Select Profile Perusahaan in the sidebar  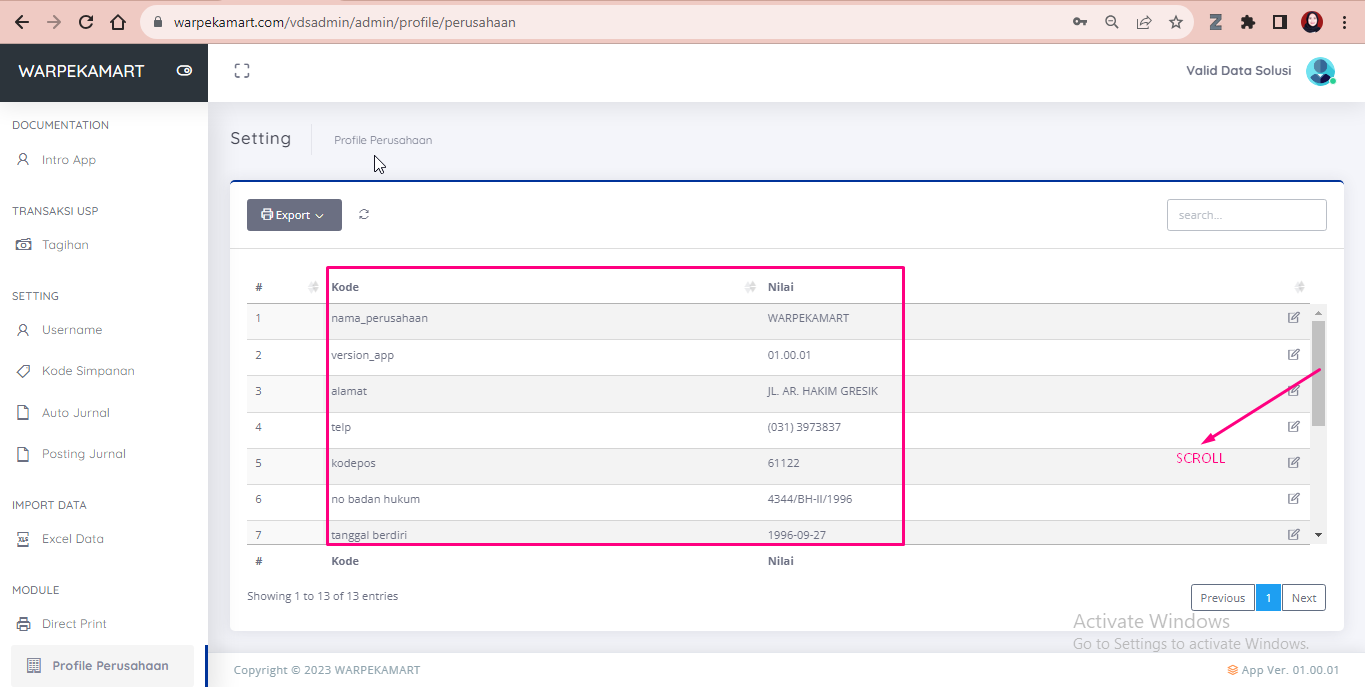[103, 666]
